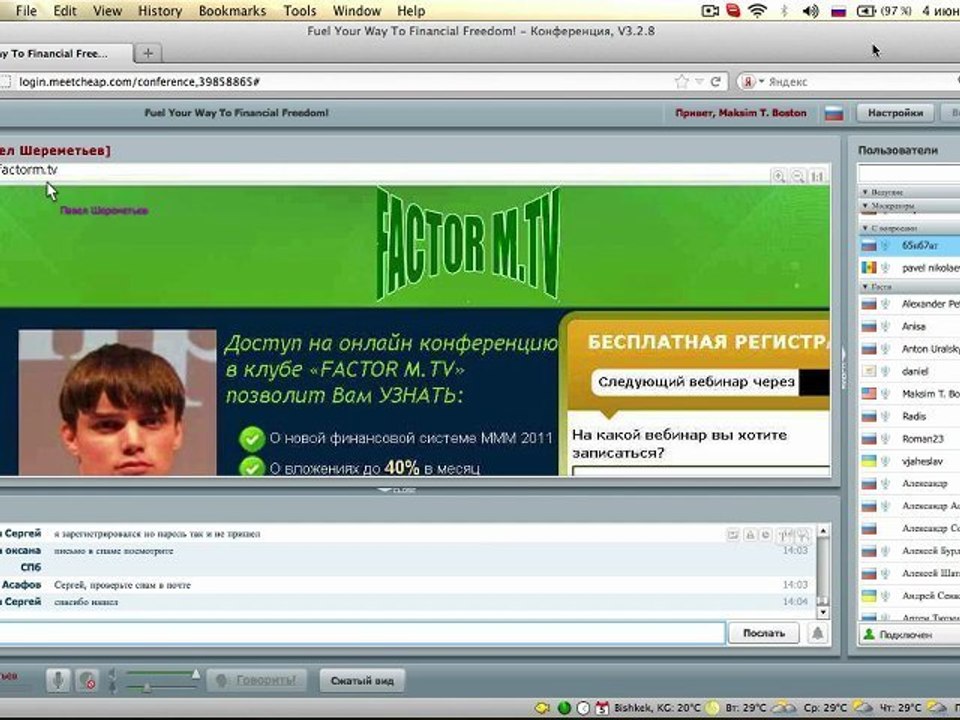Viewport: 960px width, 720px height.
Task: Toggle the microphone button
Action: pos(58,680)
